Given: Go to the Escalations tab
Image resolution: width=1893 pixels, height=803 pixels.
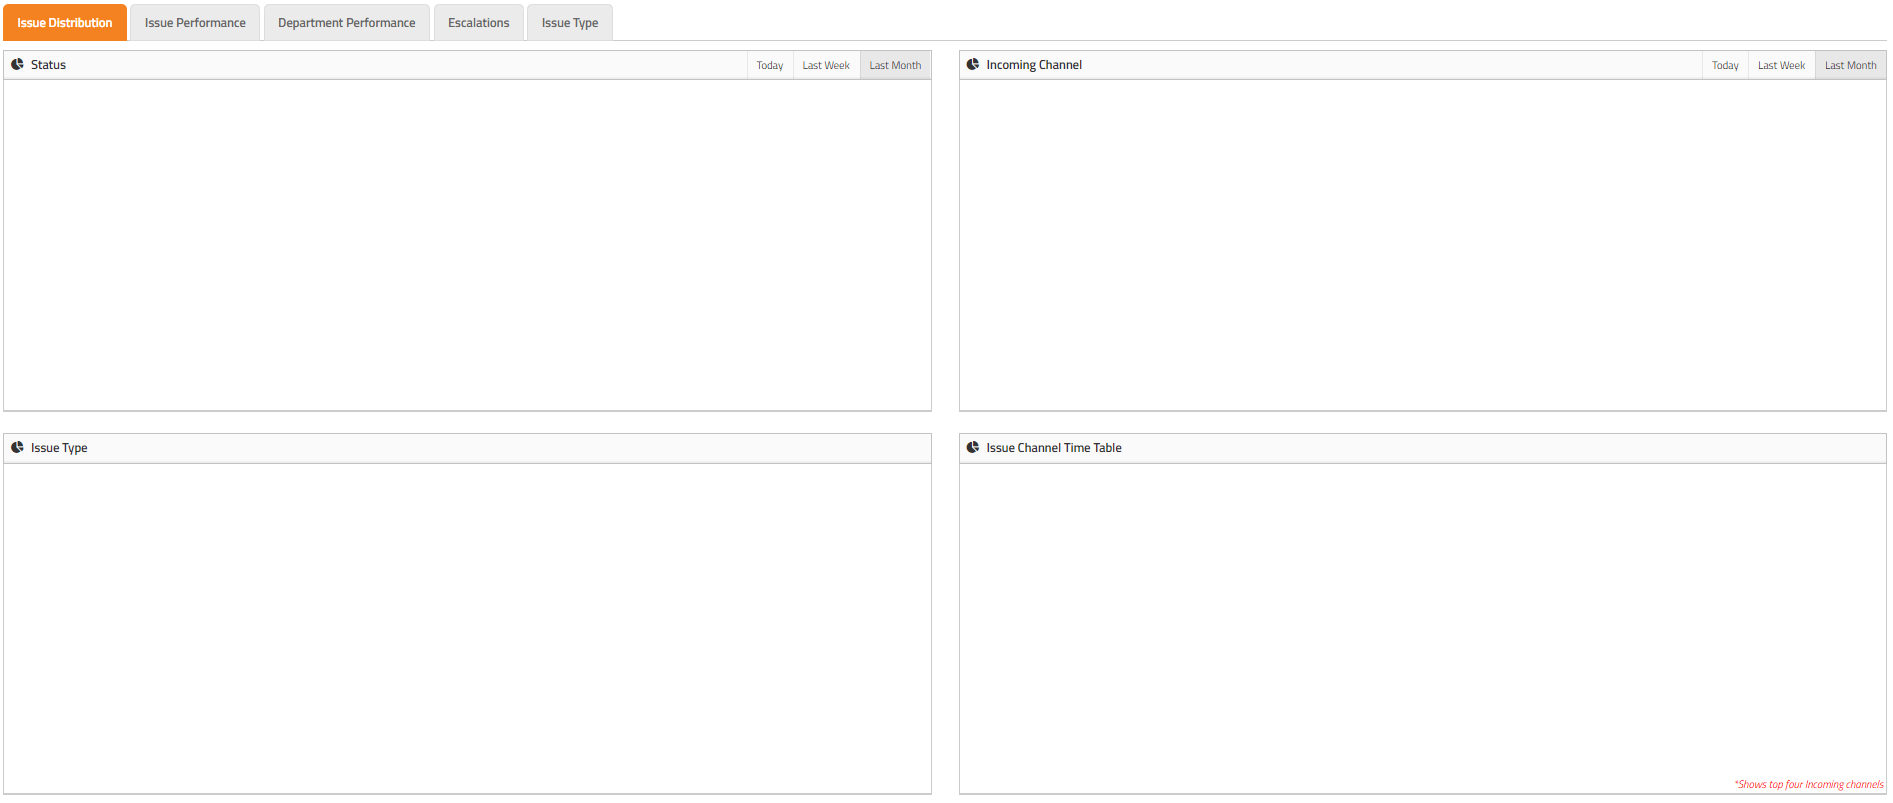Looking at the screenshot, I should (x=479, y=23).
